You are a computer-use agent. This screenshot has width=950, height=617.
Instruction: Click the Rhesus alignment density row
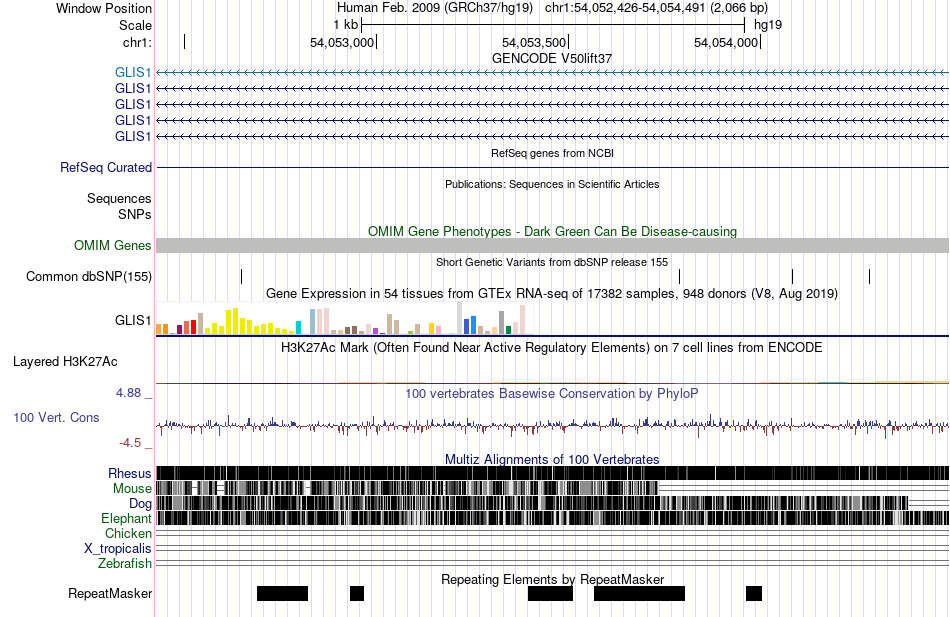pos(552,473)
